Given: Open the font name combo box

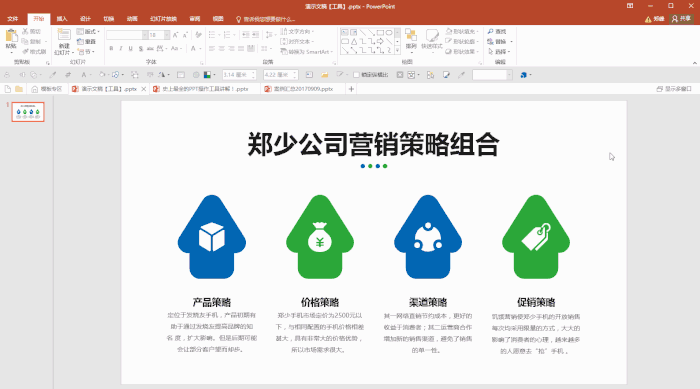Looking at the screenshot, I should coord(127,35).
